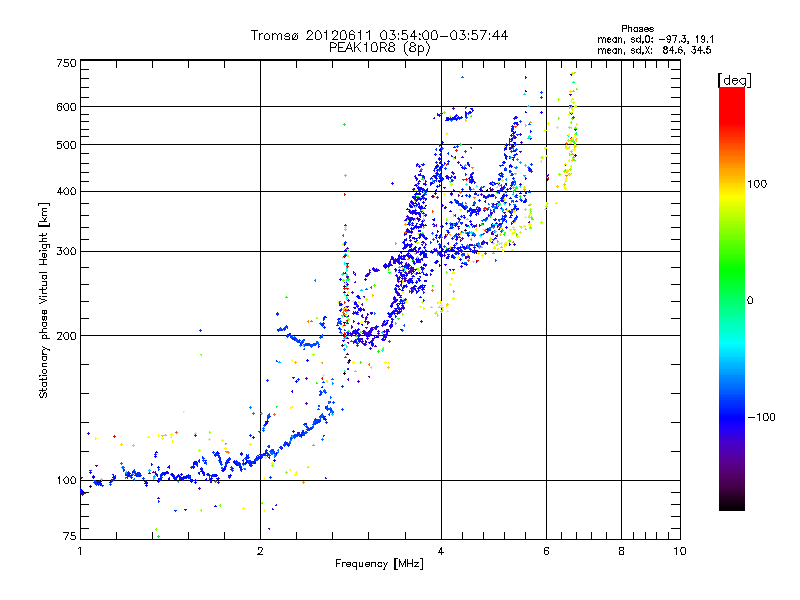Click the y-axis title "Stationary phase Virtual Height [km]"

click(x=44, y=300)
